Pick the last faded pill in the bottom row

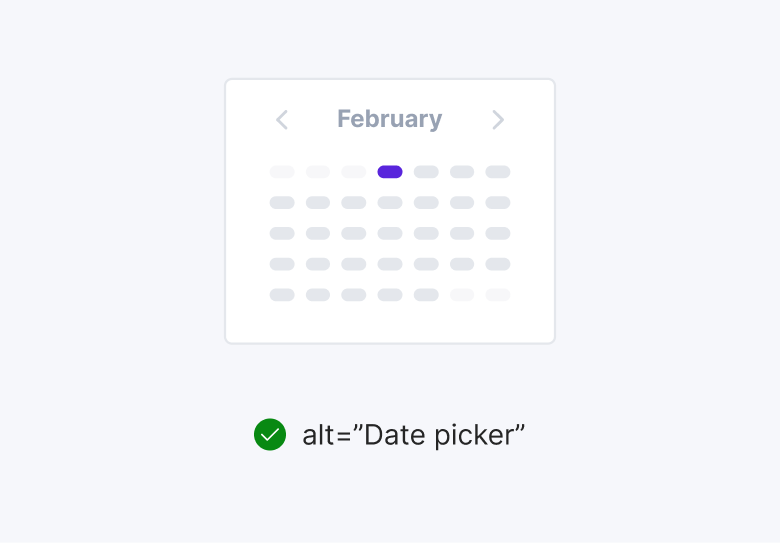click(498, 295)
